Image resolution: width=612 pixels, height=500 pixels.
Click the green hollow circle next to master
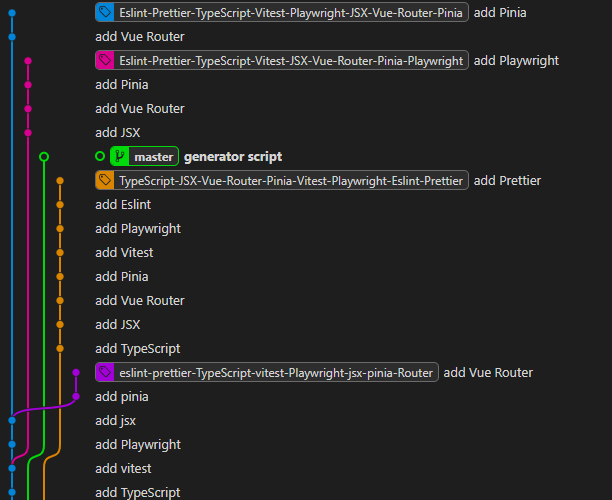(100, 156)
